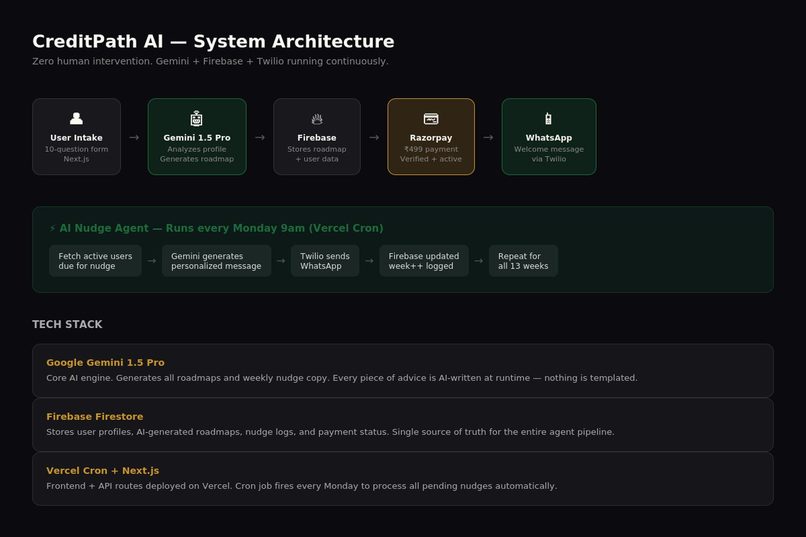Select the WhatsApp card title
Screen dimensions: 806x537
pyautogui.click(x=548, y=138)
